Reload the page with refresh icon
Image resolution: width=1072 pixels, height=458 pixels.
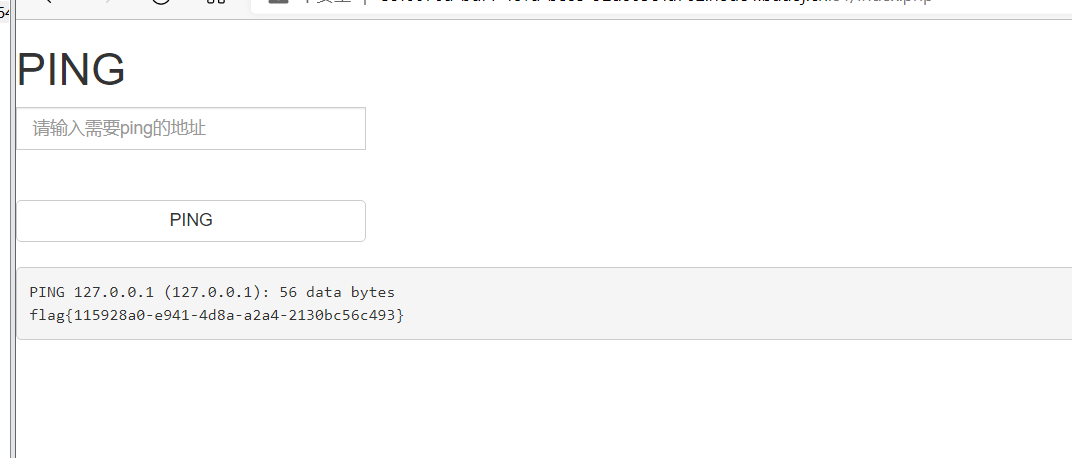tap(161, 1)
